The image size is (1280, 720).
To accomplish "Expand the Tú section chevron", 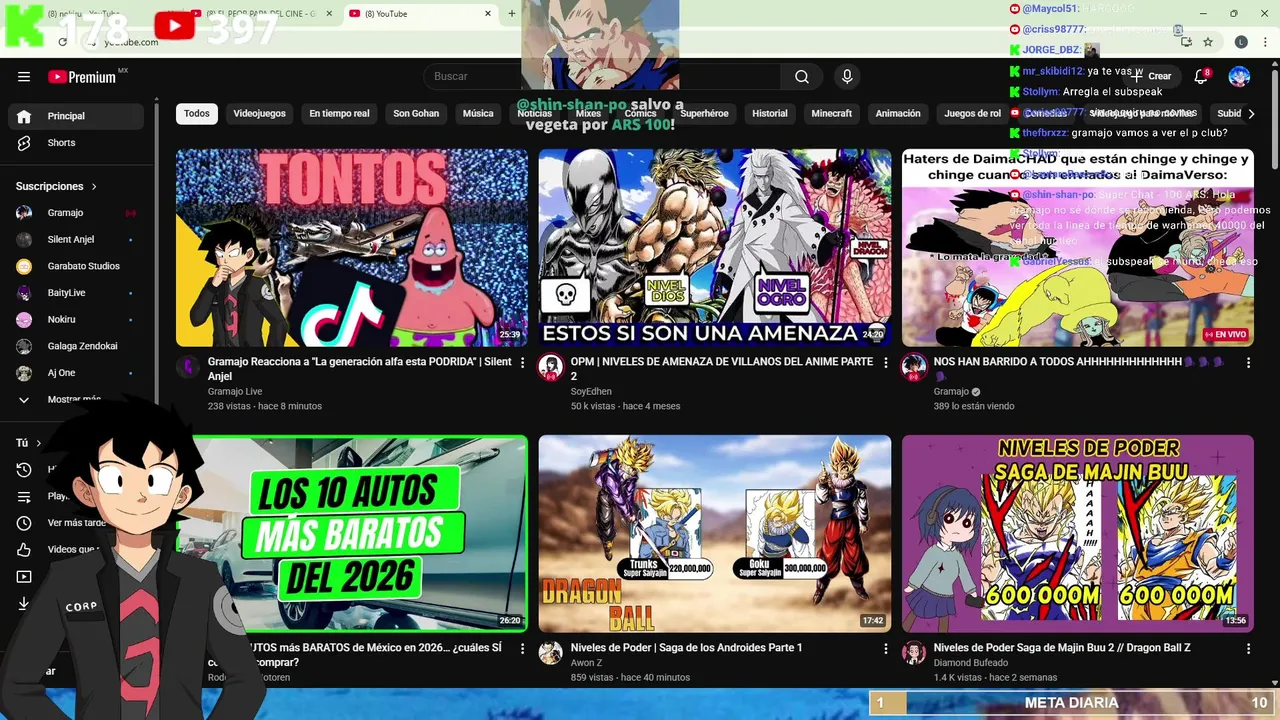I will coord(39,443).
